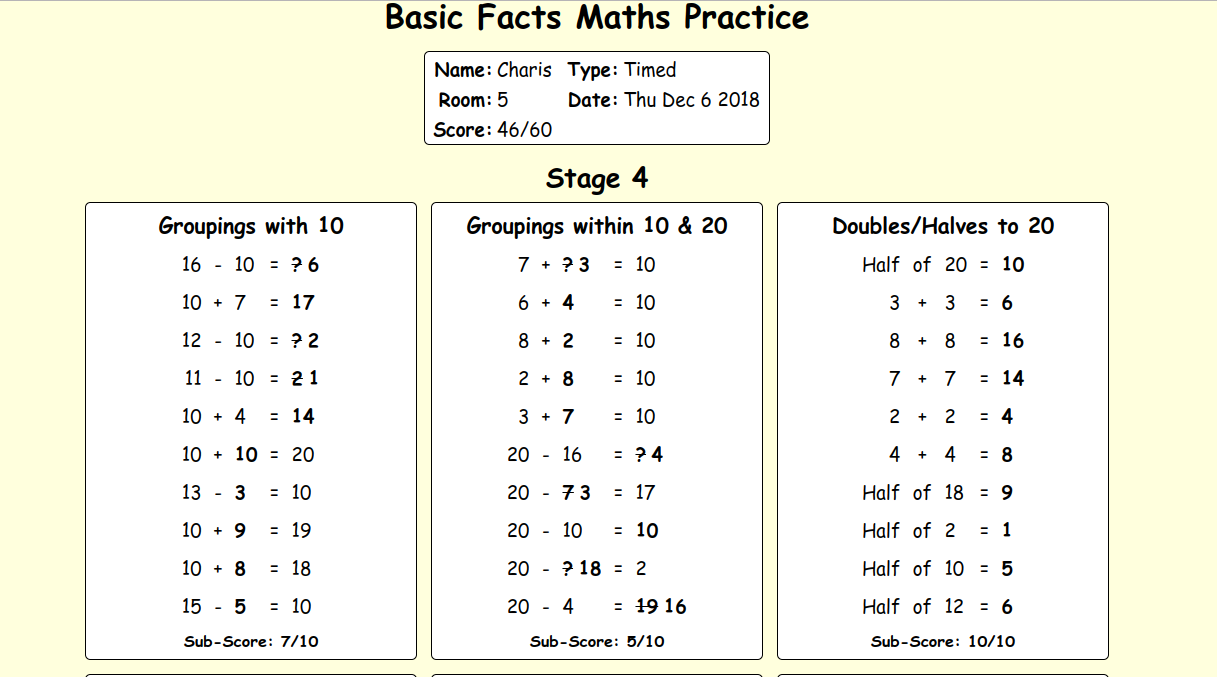The height and width of the screenshot is (677, 1217).
Task: Click the Doubles/Halves to 20 title
Action: pos(943,226)
